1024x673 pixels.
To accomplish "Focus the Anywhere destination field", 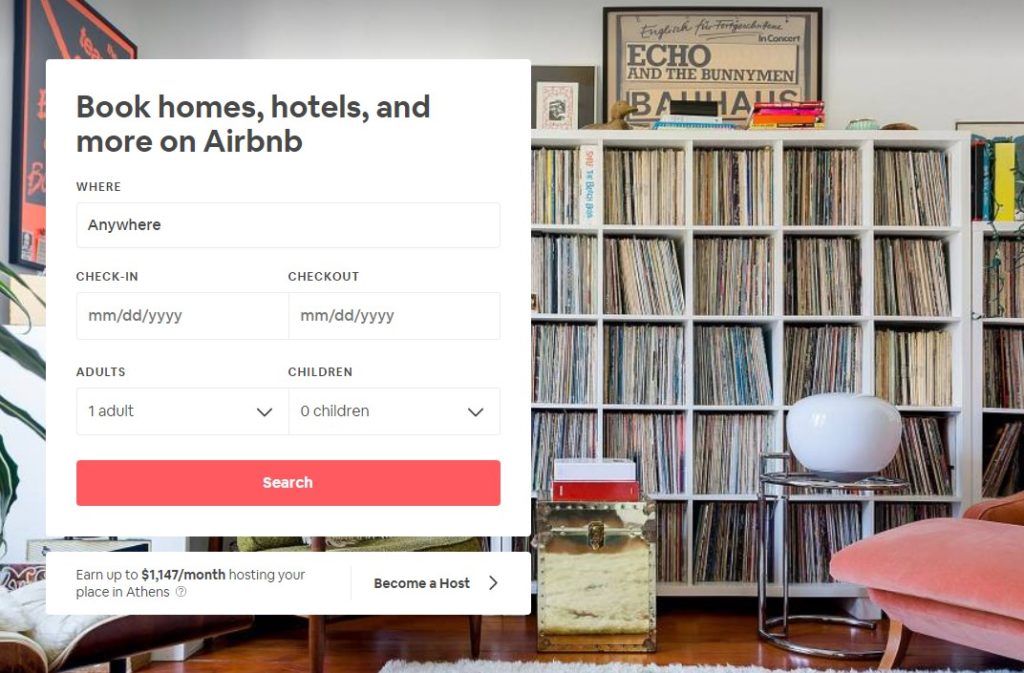I will pyautogui.click(x=288, y=225).
